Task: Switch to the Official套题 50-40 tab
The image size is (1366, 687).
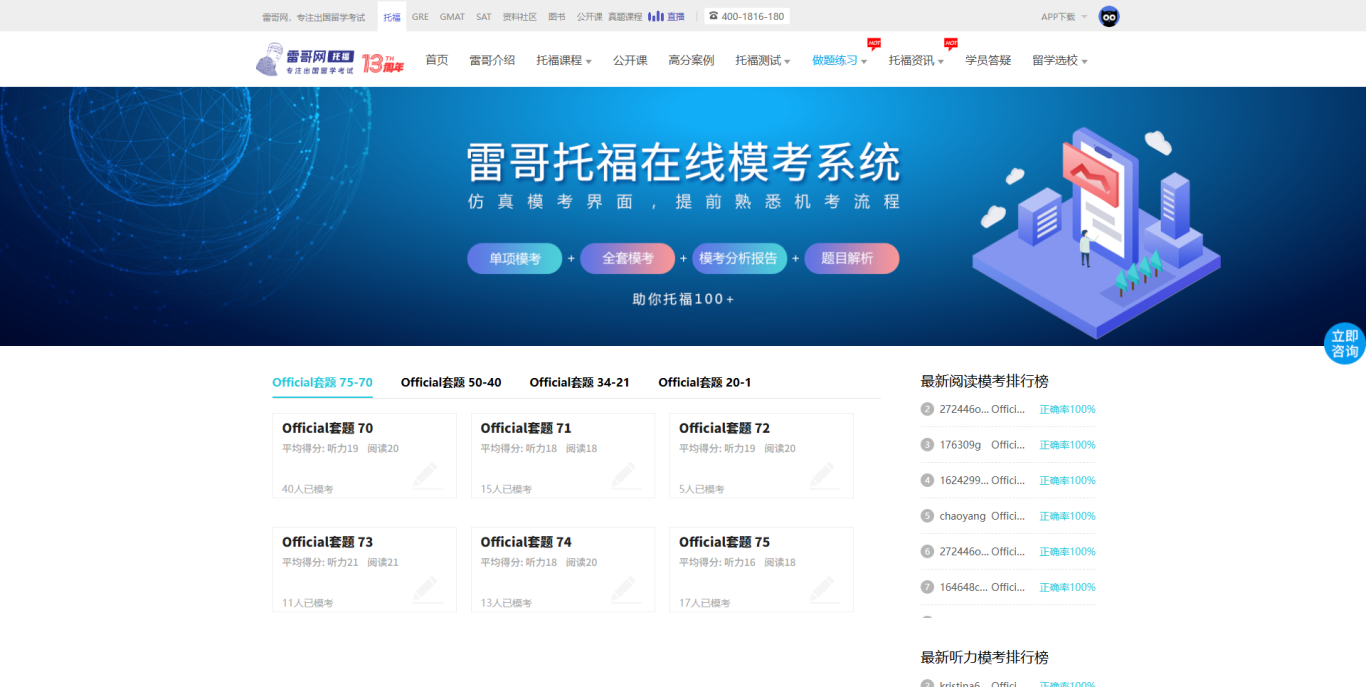Action: [x=451, y=382]
